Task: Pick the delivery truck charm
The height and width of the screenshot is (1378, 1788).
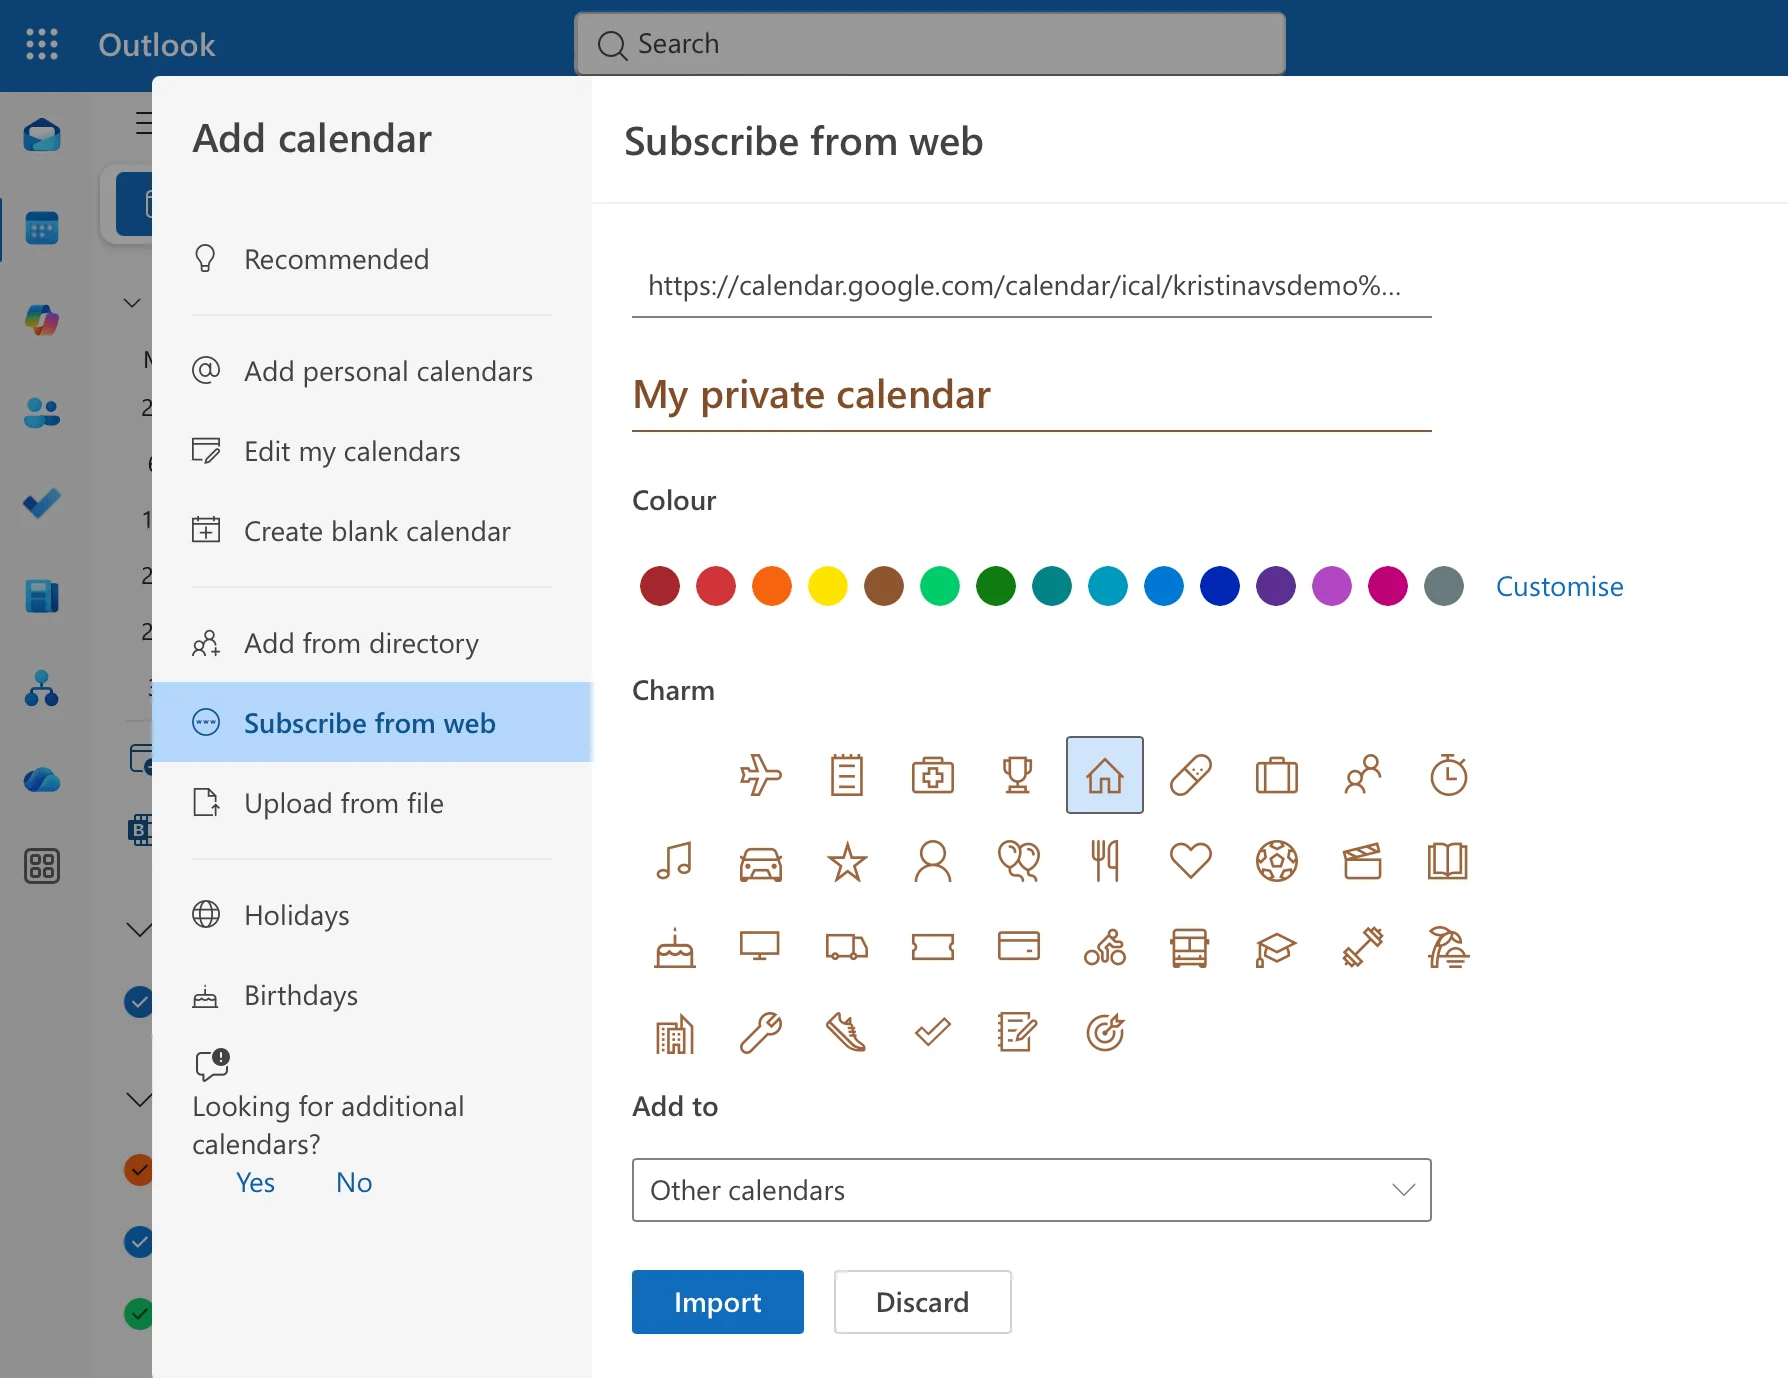Action: (847, 947)
